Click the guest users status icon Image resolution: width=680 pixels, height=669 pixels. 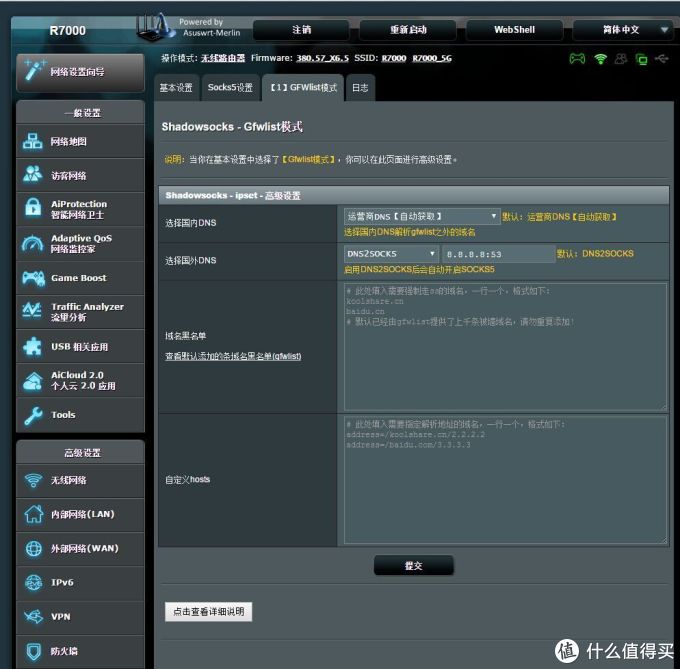[x=621, y=59]
